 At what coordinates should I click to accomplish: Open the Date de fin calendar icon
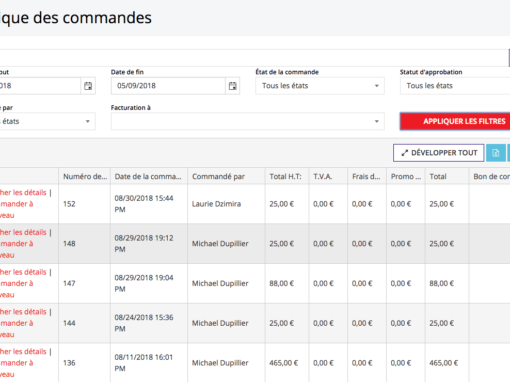click(233, 86)
